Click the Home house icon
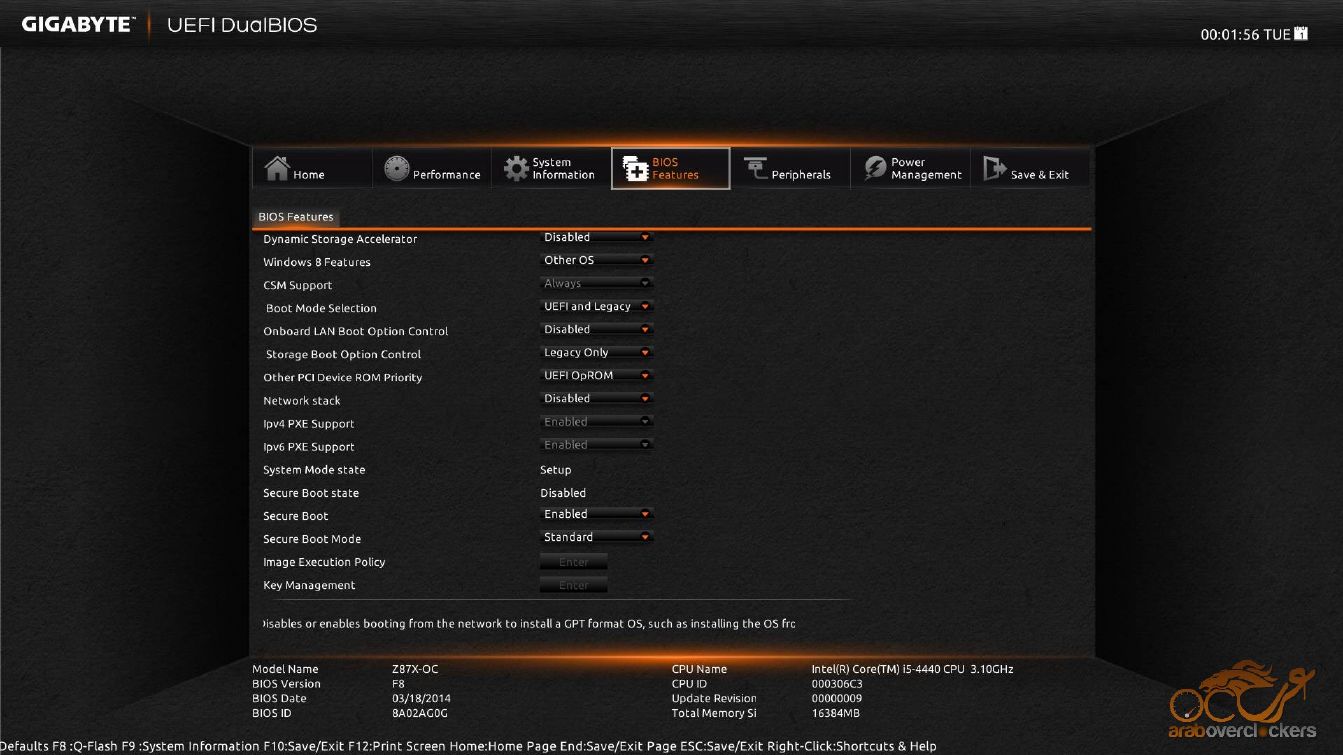The image size is (1343, 755). point(277,169)
